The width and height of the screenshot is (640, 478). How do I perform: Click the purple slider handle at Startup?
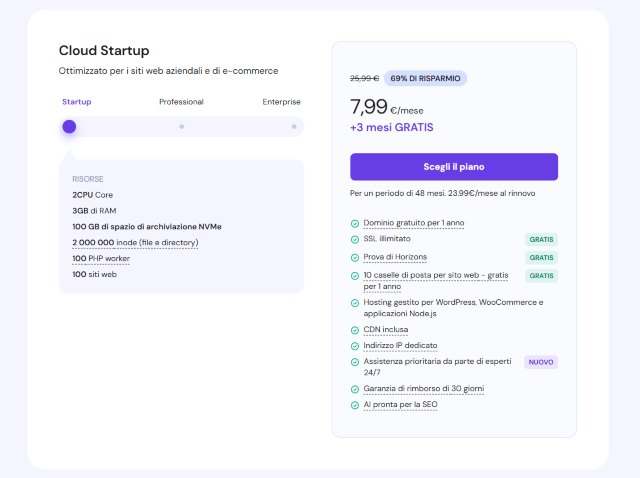(x=69, y=127)
